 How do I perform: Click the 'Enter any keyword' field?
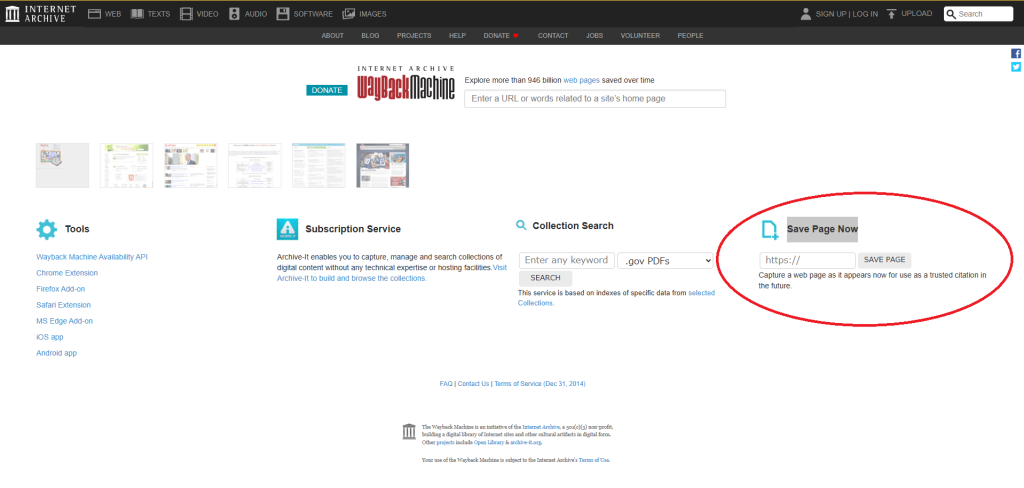[x=567, y=261]
